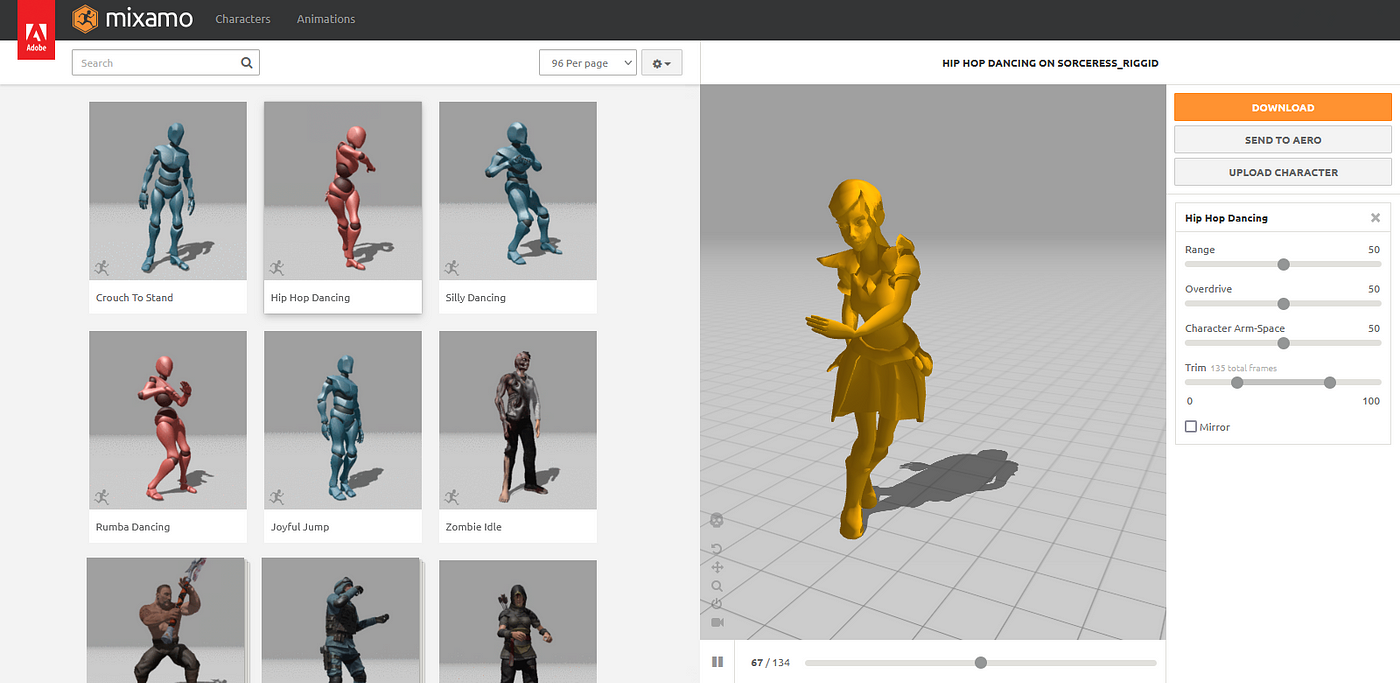The width and height of the screenshot is (1400, 683).
Task: Click the search magnifier icon
Action: (x=247, y=63)
